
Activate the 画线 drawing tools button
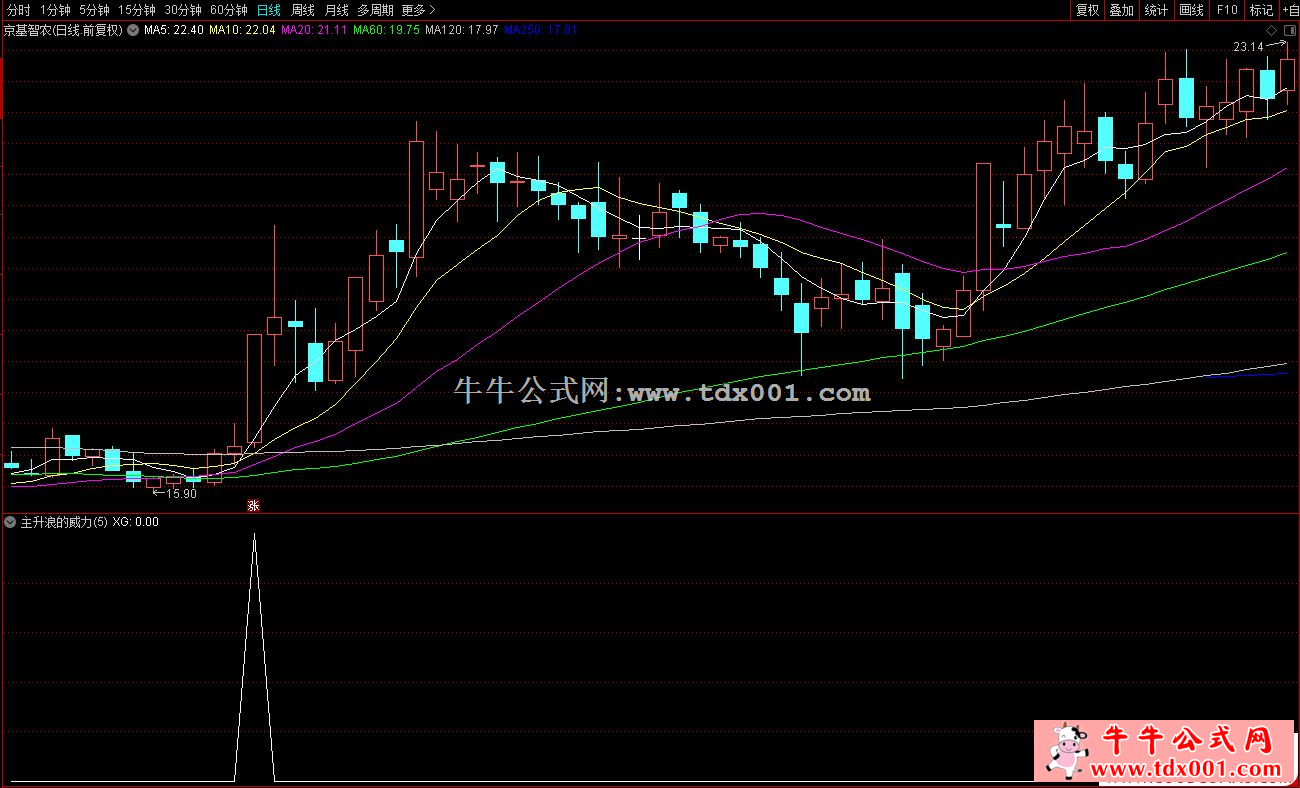(x=1191, y=10)
